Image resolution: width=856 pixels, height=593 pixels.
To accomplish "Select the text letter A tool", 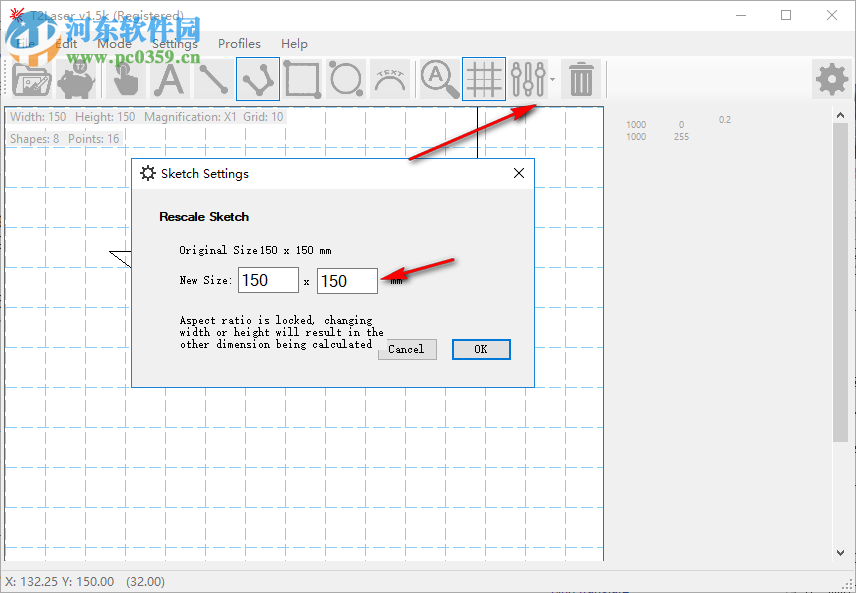I will (170, 80).
